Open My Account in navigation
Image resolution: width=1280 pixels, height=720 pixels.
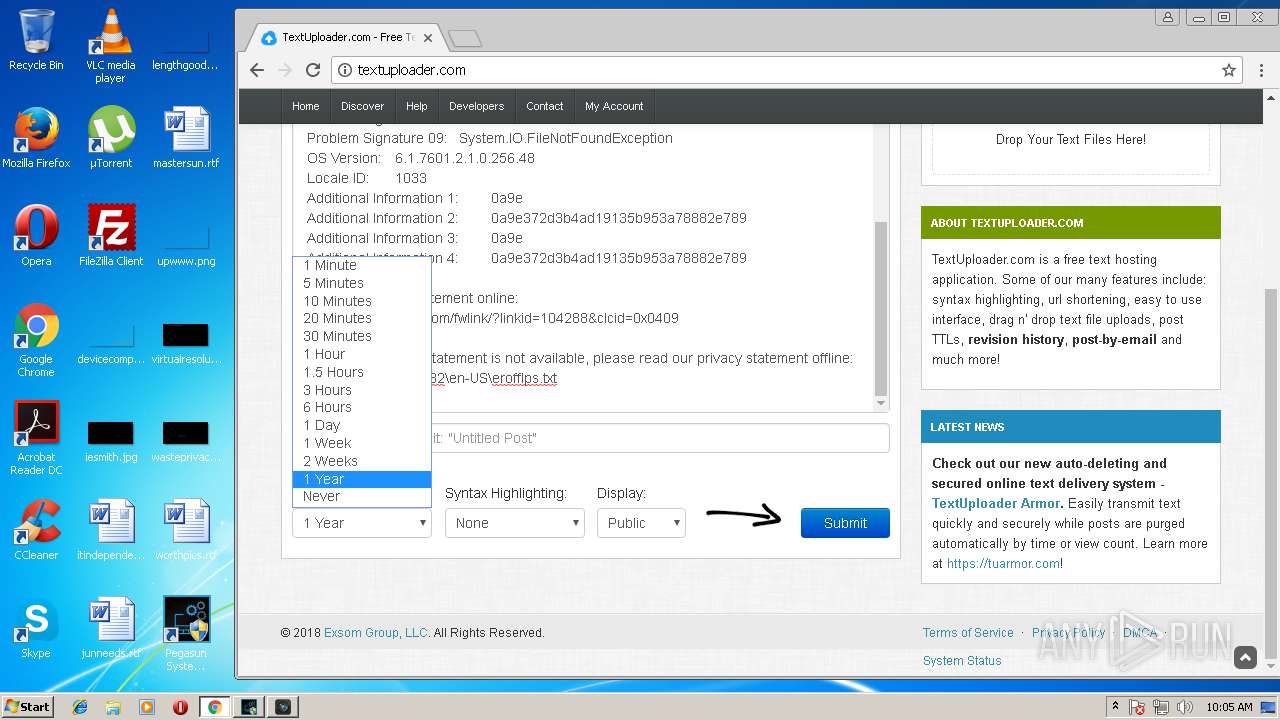[x=614, y=106]
